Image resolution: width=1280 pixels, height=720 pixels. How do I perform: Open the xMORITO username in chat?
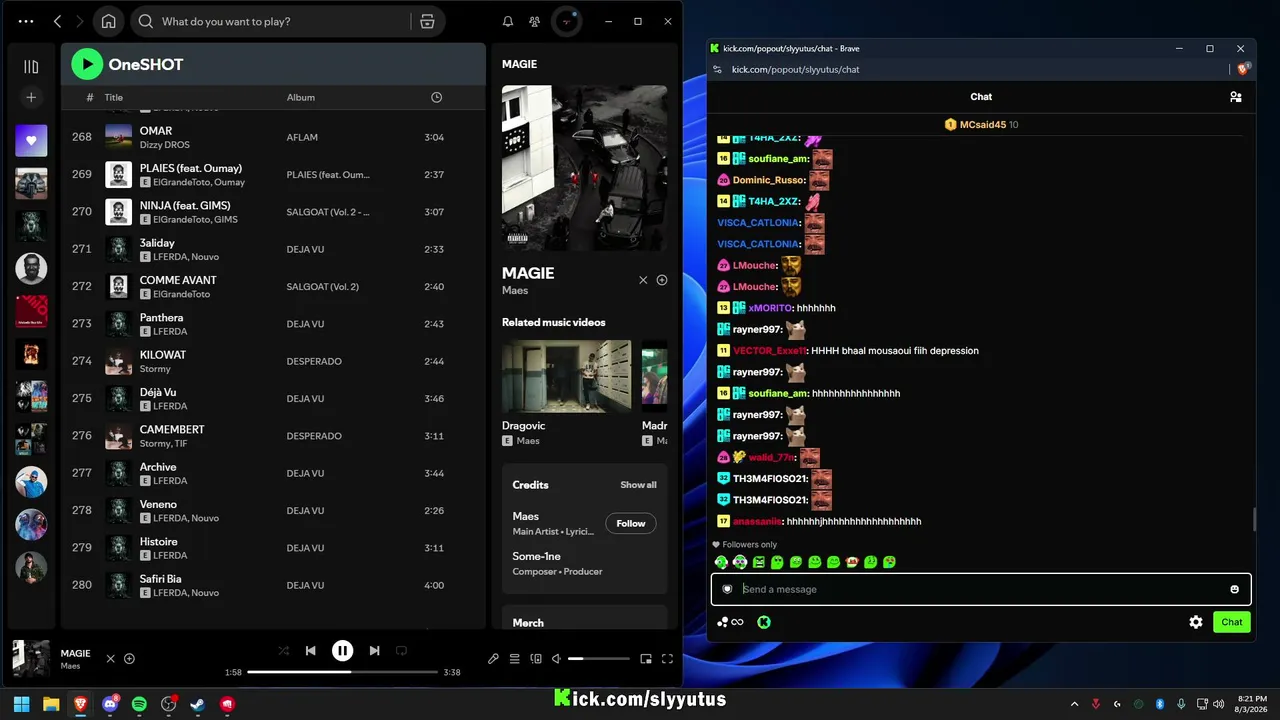[770, 308]
